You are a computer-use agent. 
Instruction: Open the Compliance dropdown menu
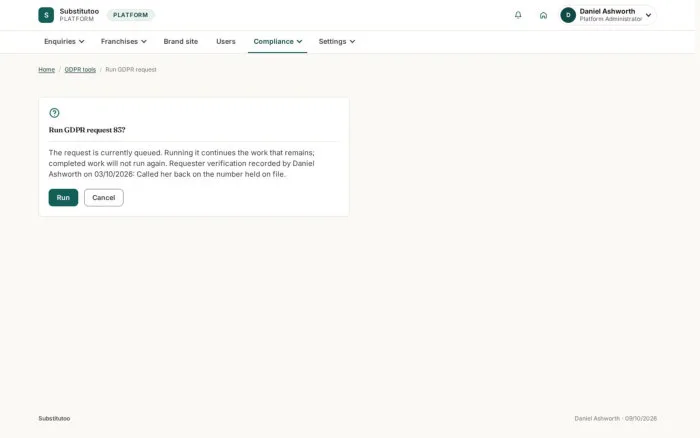tap(277, 42)
